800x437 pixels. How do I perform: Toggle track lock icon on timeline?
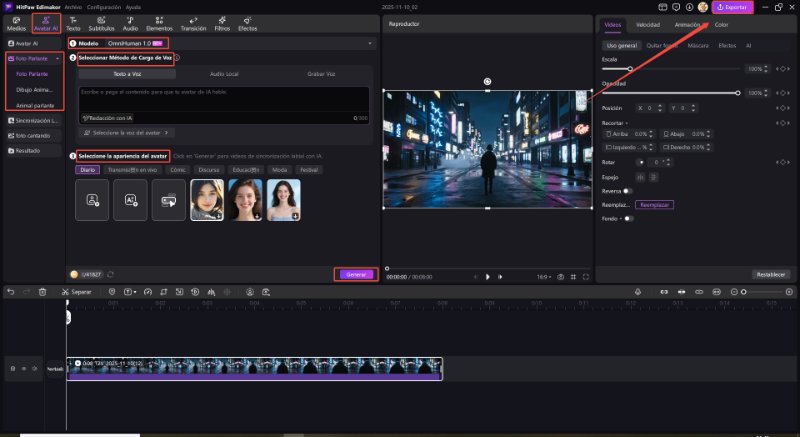(13, 368)
